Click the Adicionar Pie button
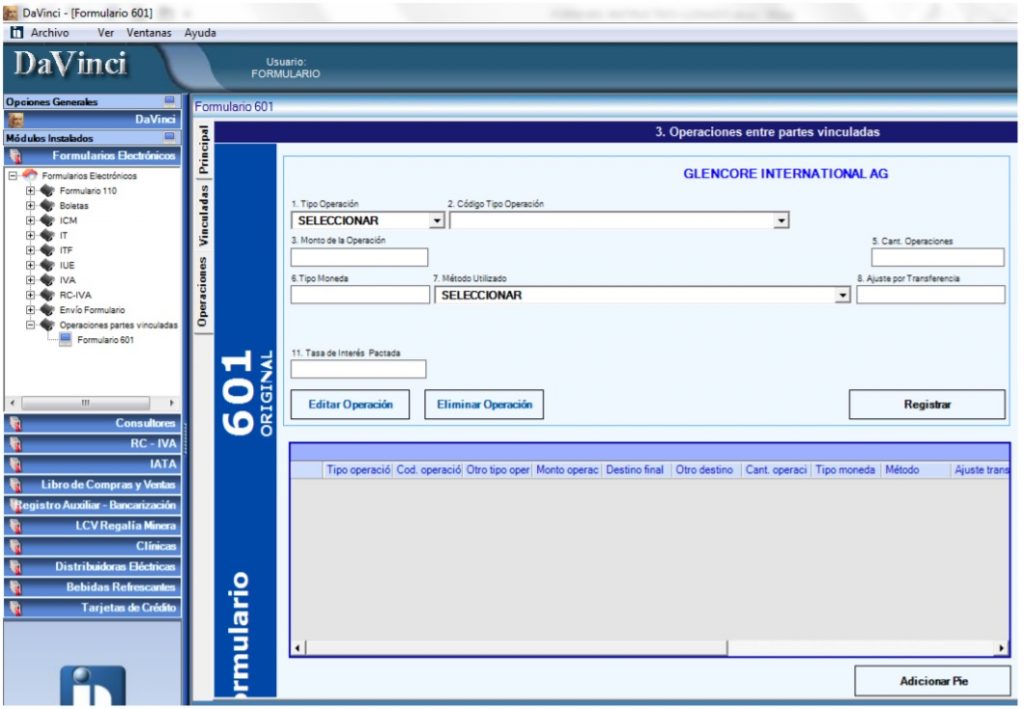 pyautogui.click(x=932, y=681)
